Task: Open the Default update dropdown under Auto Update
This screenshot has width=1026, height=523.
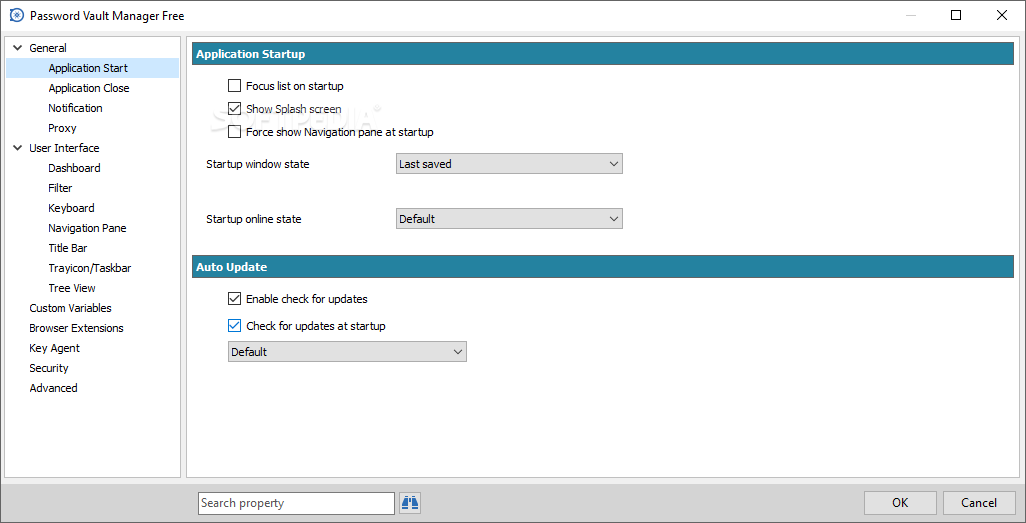Action: [x=347, y=352]
